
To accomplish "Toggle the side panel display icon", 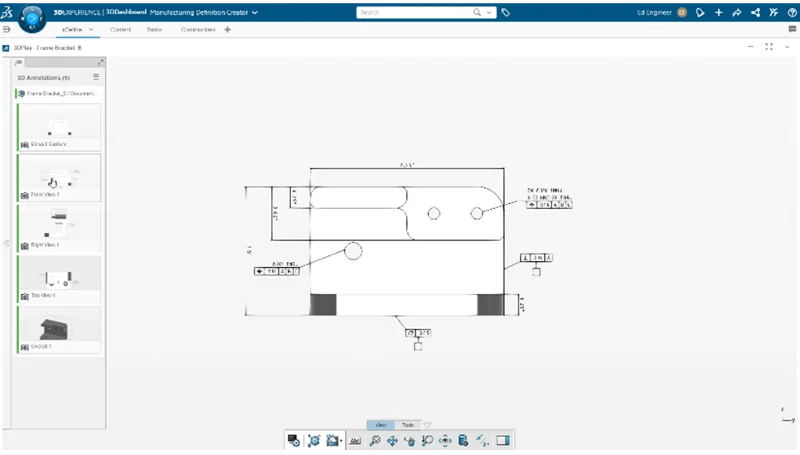I will [x=503, y=440].
